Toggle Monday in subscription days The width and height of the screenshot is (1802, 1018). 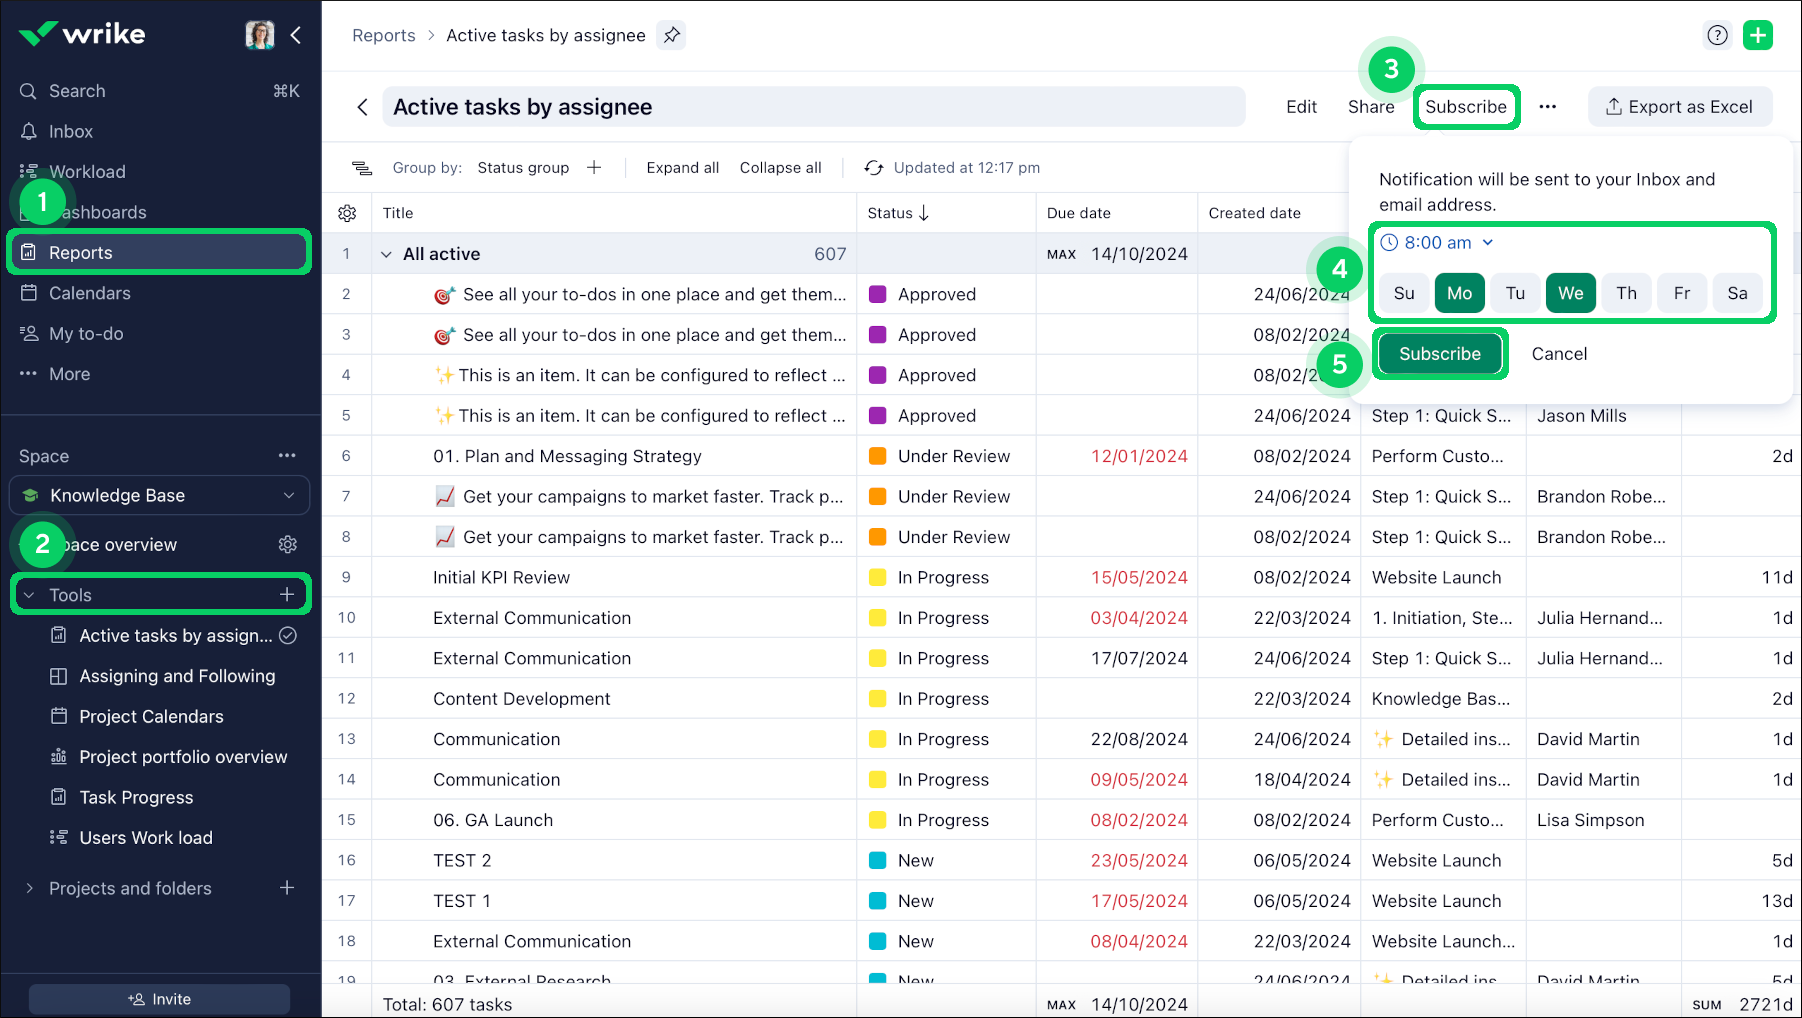(x=1459, y=293)
